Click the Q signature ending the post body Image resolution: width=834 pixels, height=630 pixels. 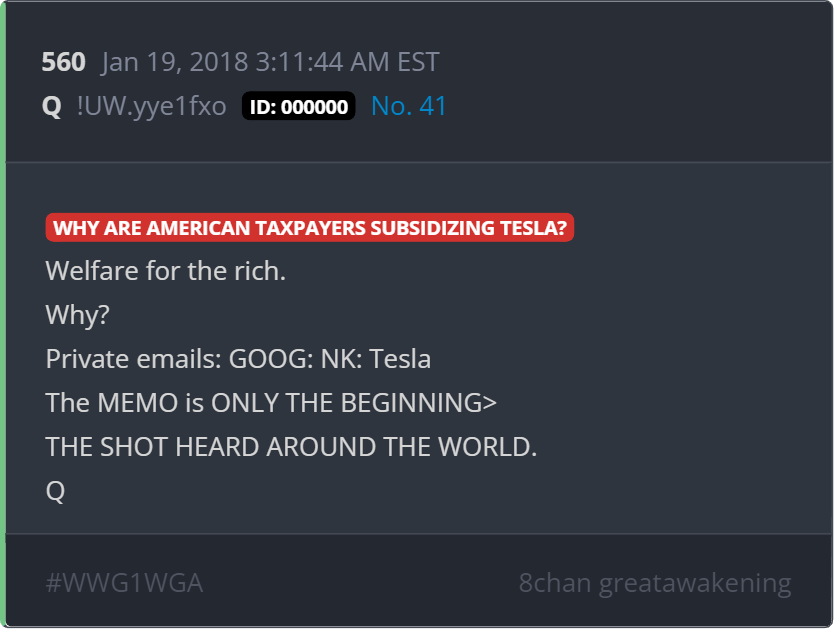(55, 491)
